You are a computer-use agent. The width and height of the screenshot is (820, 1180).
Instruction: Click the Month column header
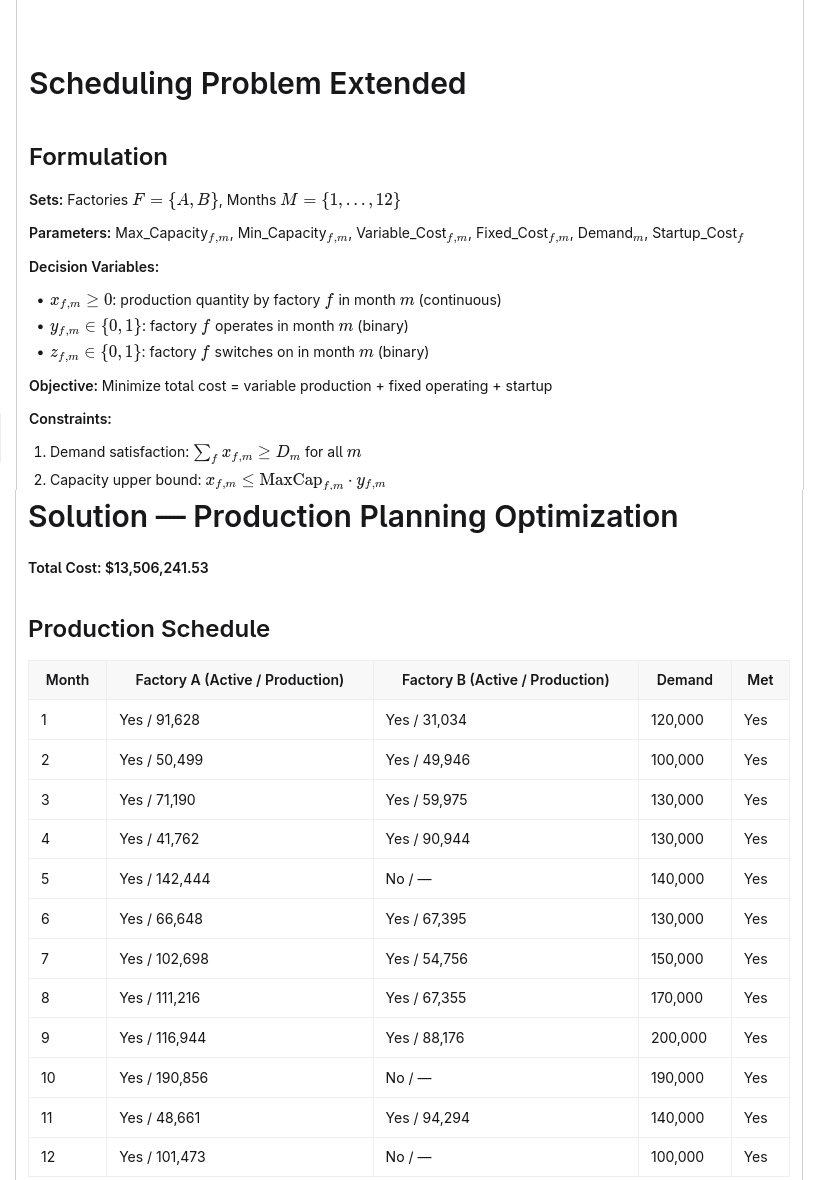tap(67, 680)
